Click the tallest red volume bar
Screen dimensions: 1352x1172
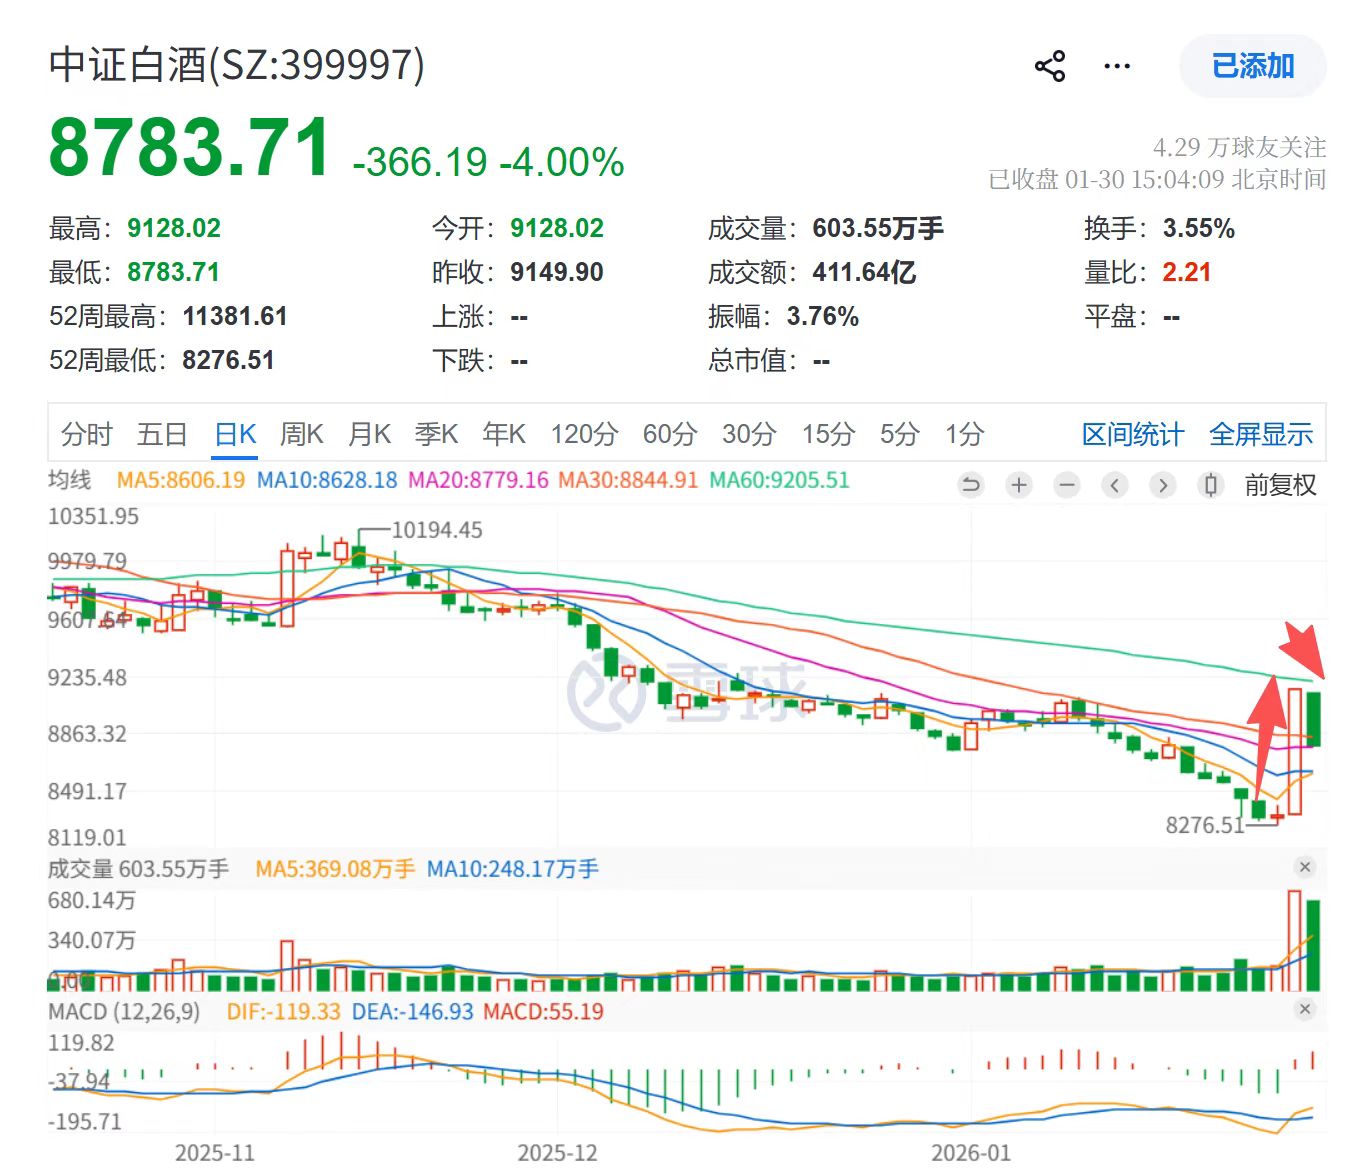pos(1295,940)
